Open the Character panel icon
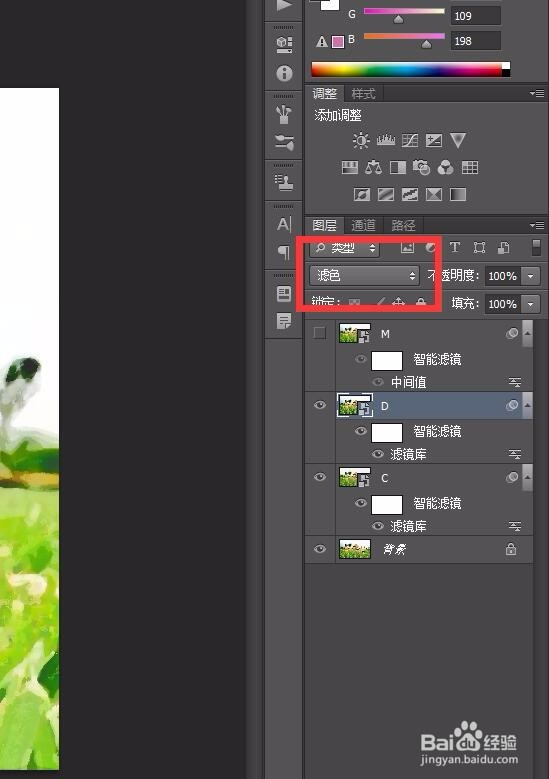The width and height of the screenshot is (549, 779). (284, 224)
